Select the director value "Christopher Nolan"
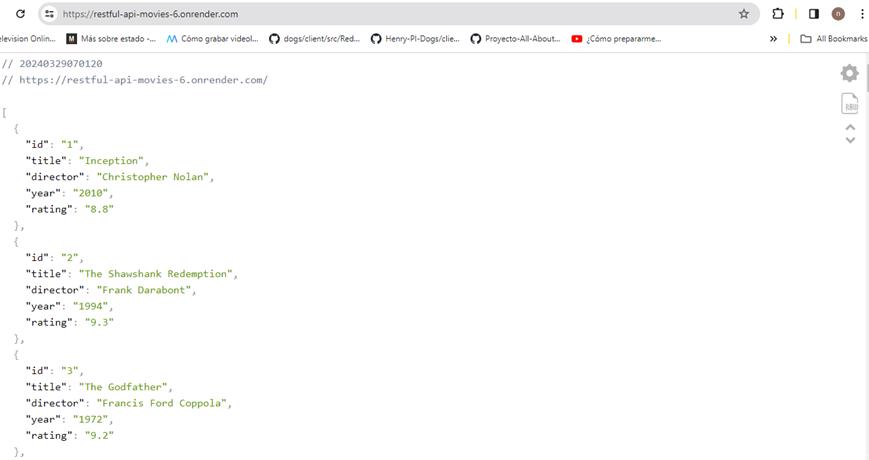The height and width of the screenshot is (460, 869). pyautogui.click(x=153, y=177)
